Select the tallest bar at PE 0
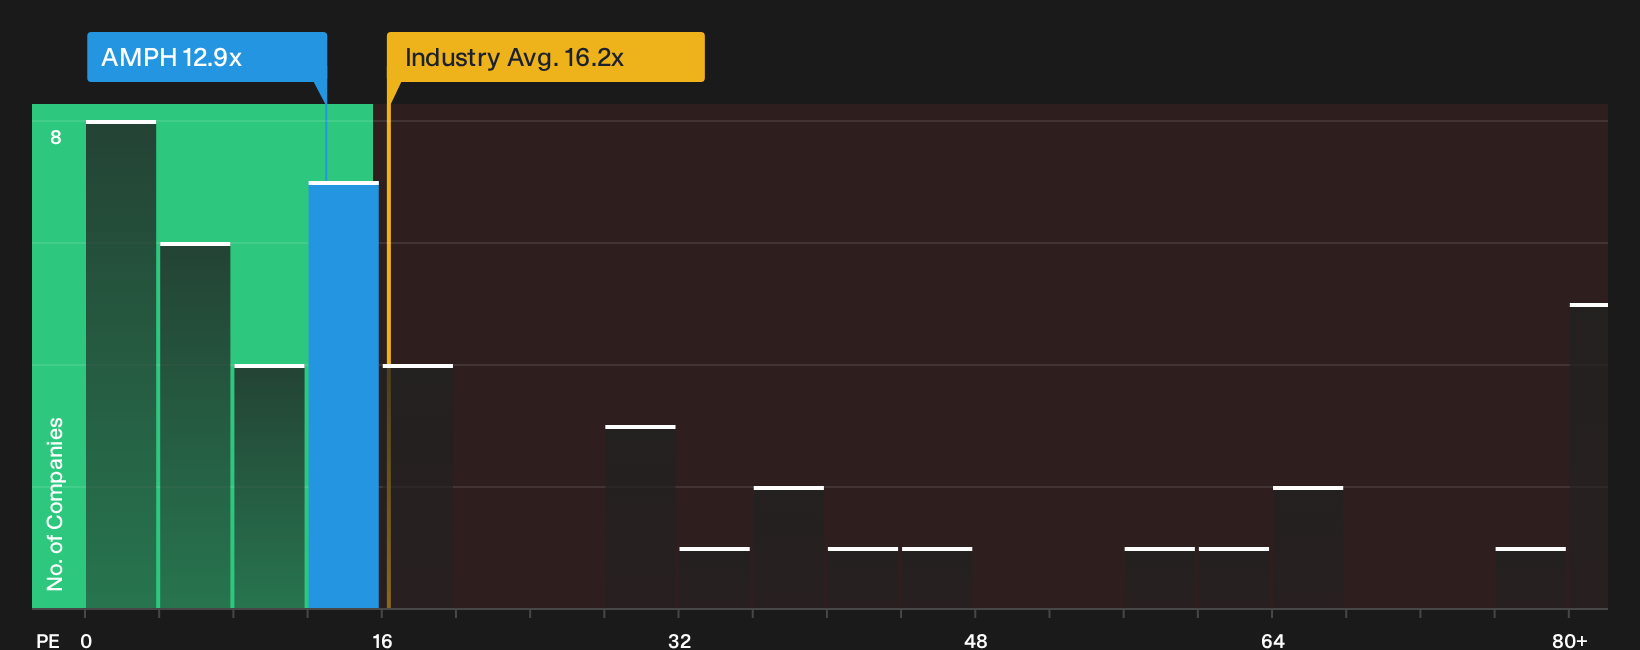This screenshot has width=1640, height=650. click(x=121, y=364)
